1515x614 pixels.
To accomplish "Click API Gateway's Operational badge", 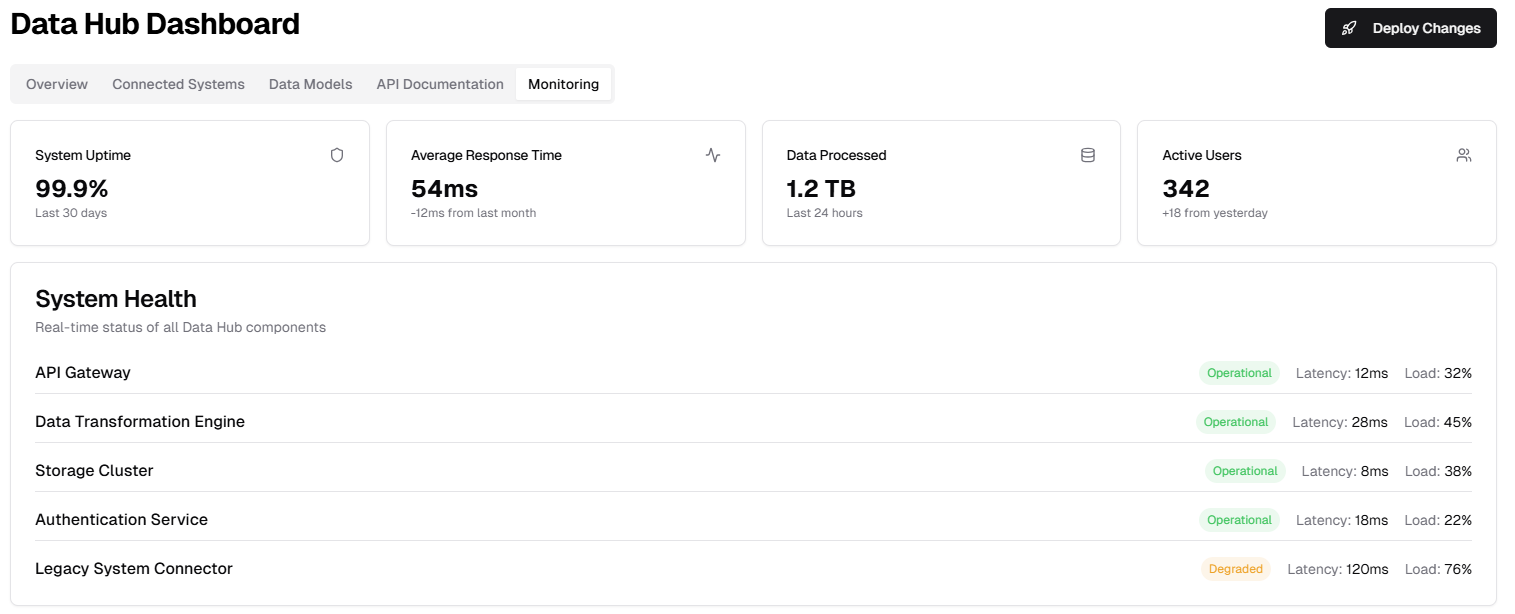I will pyautogui.click(x=1239, y=373).
